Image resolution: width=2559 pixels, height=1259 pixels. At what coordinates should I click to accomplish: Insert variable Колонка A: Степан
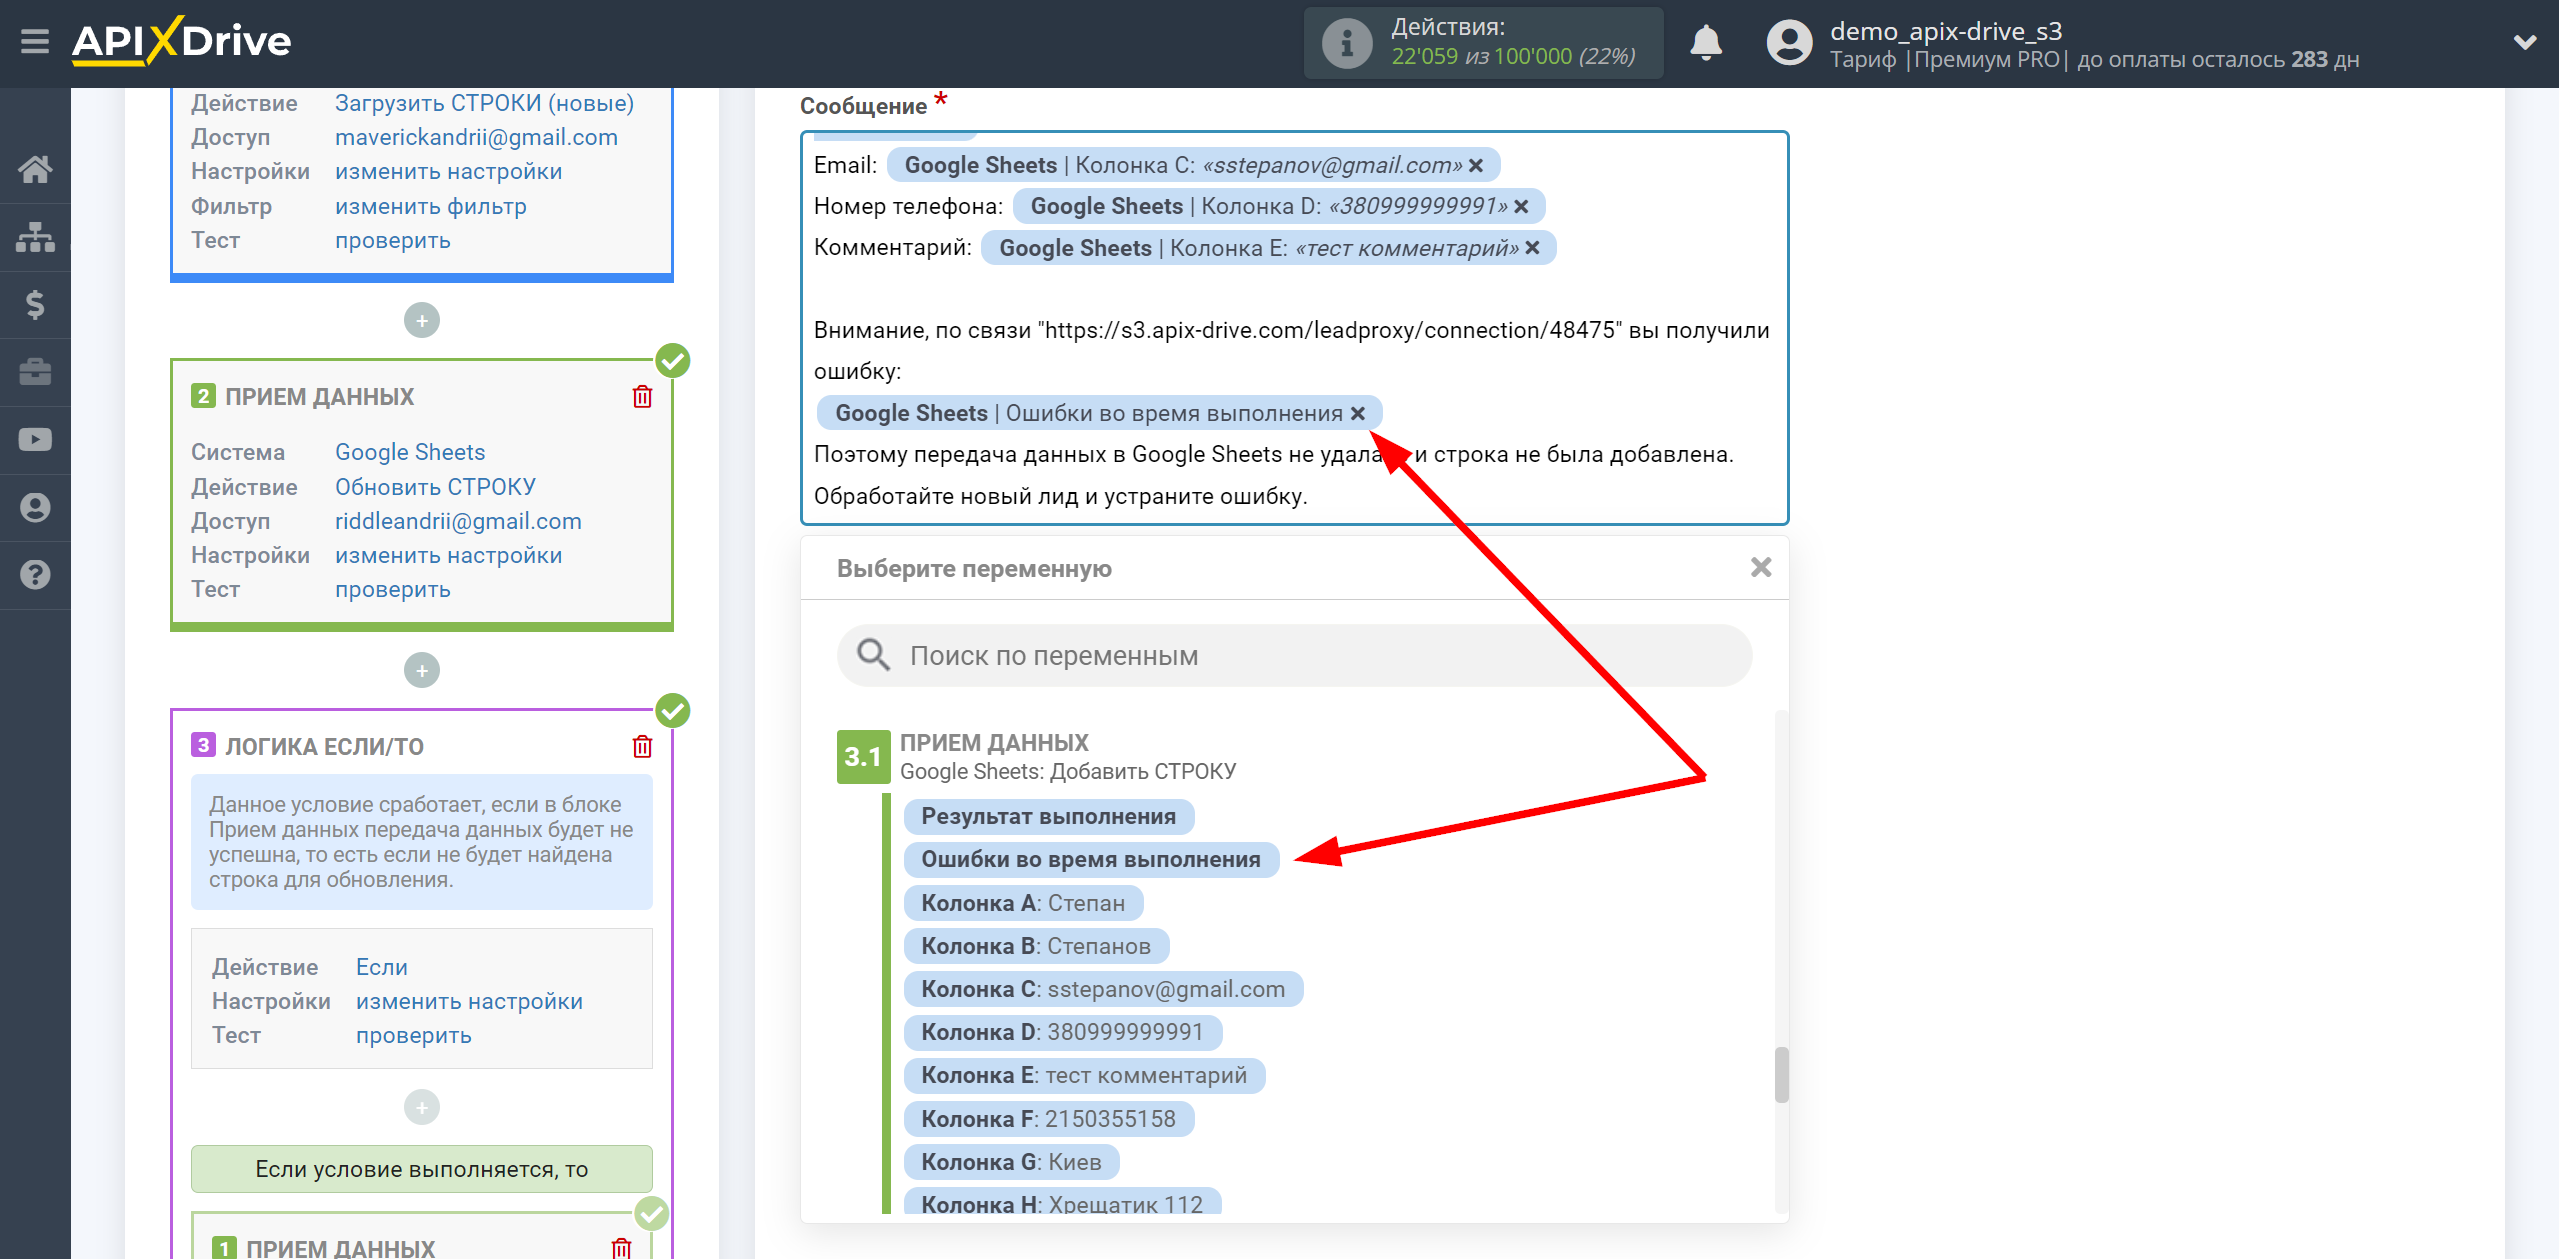[1023, 903]
